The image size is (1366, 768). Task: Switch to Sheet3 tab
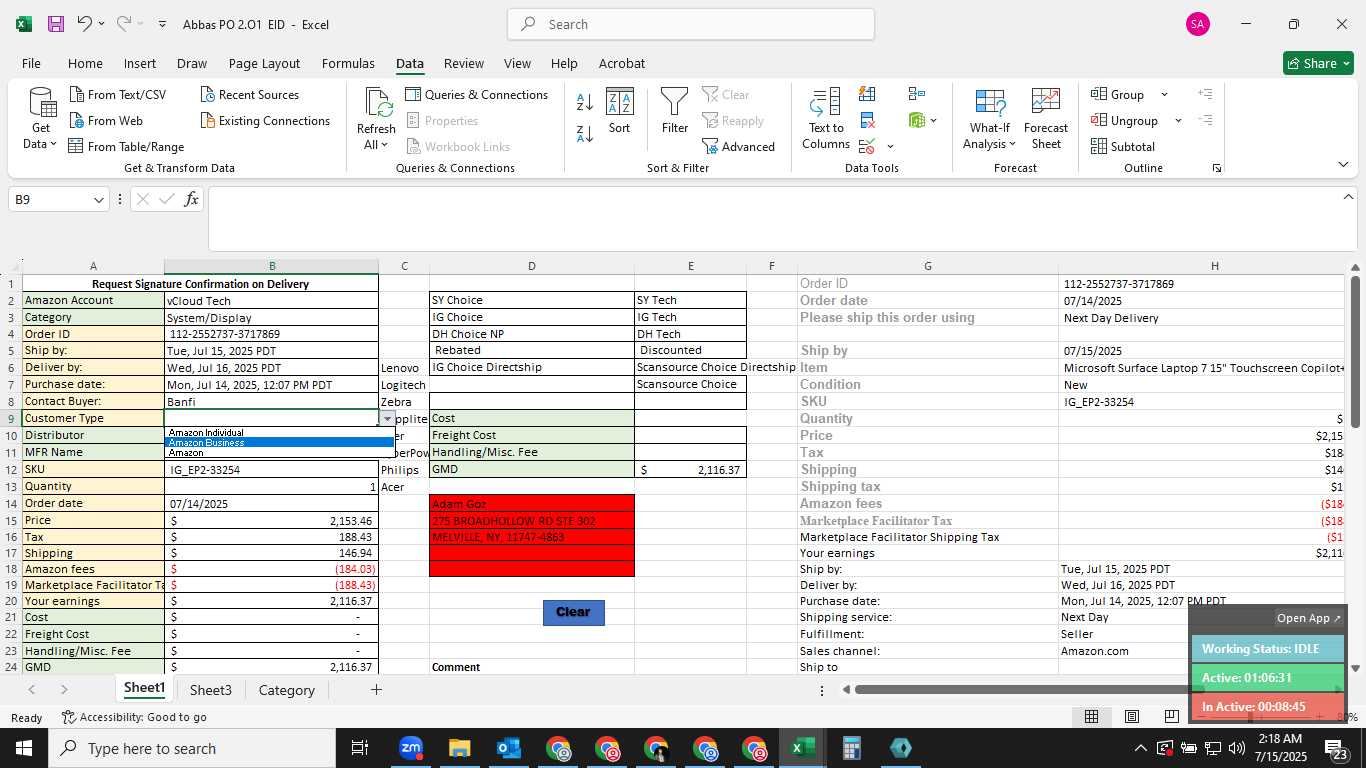point(211,690)
